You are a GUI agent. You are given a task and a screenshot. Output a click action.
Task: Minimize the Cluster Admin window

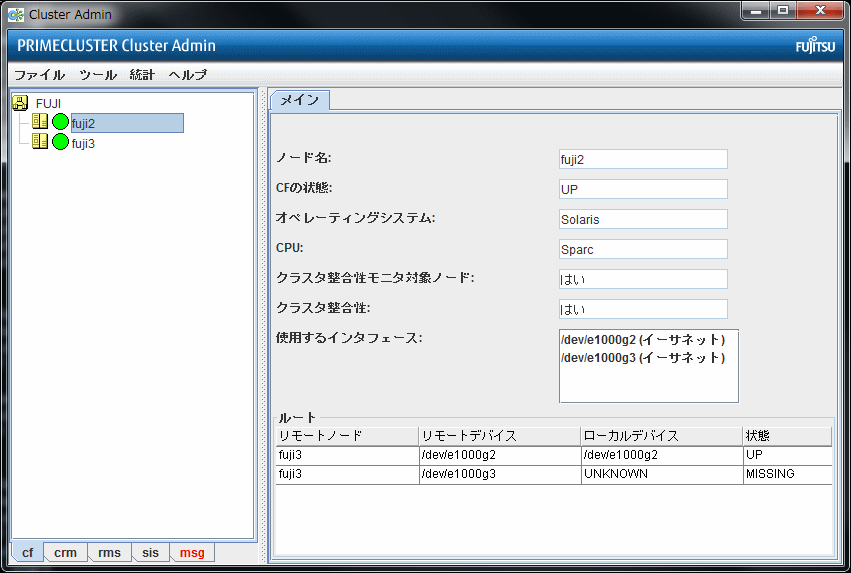tap(755, 10)
